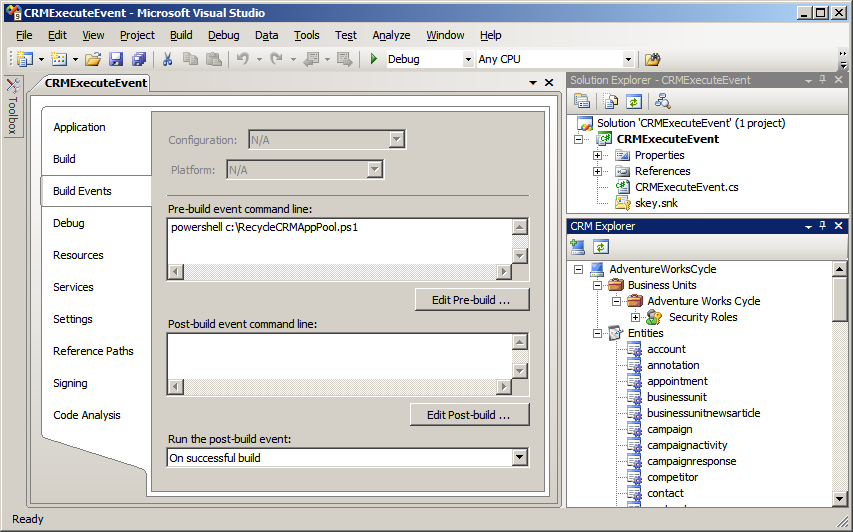Click the Paste clipboard icon
The width and height of the screenshot is (853, 532).
tap(214, 59)
